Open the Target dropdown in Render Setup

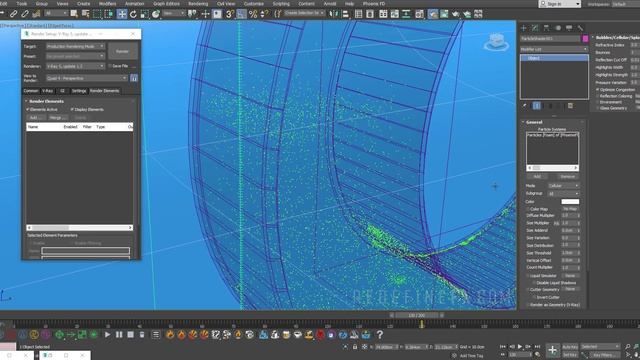tap(75, 47)
